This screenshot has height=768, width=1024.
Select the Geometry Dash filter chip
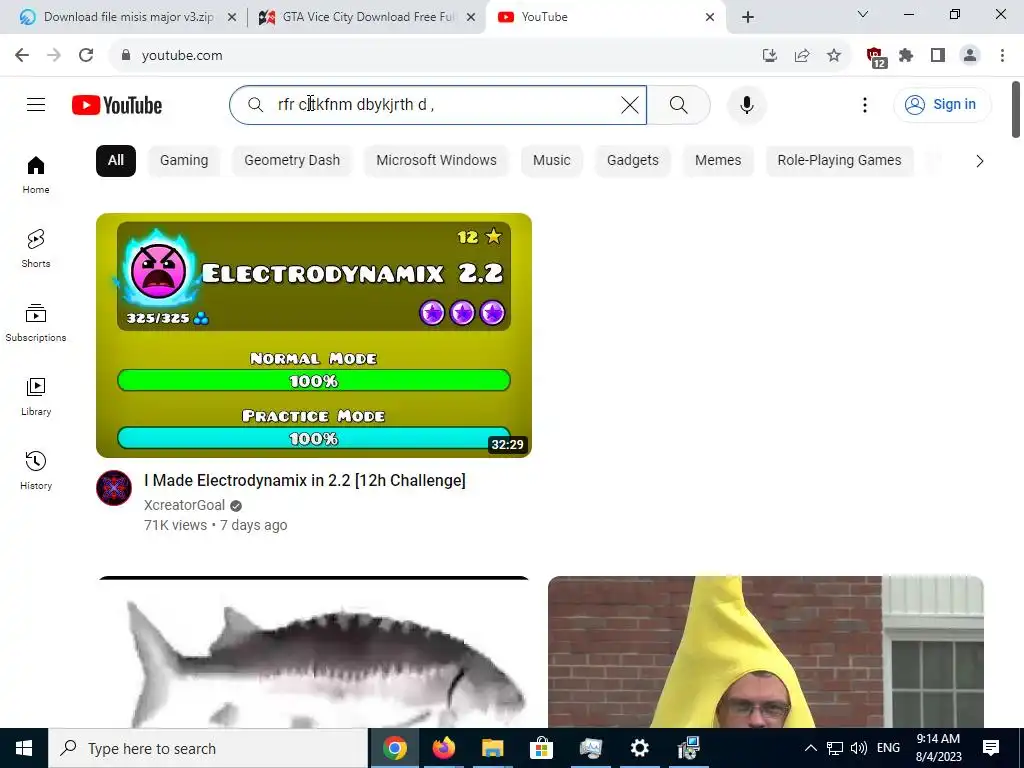292,161
